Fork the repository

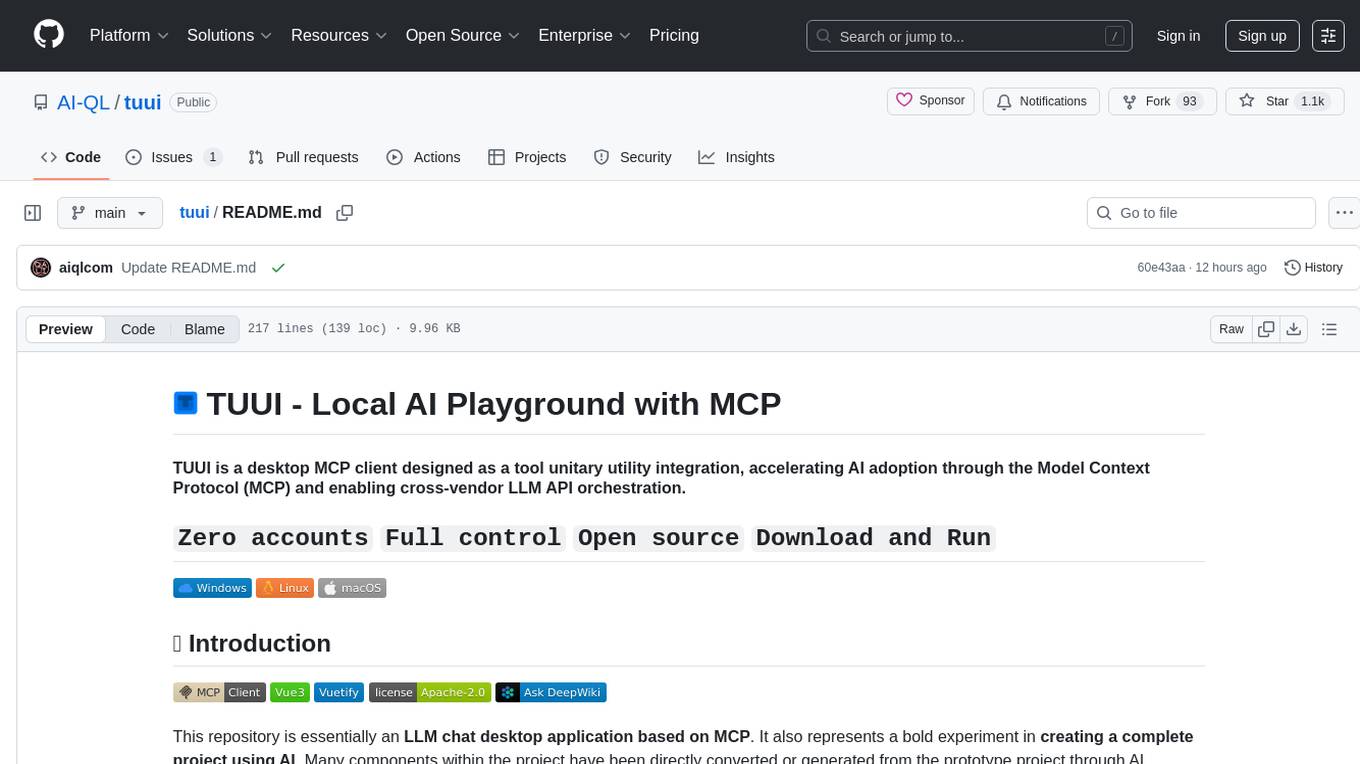pyautogui.click(x=1162, y=101)
